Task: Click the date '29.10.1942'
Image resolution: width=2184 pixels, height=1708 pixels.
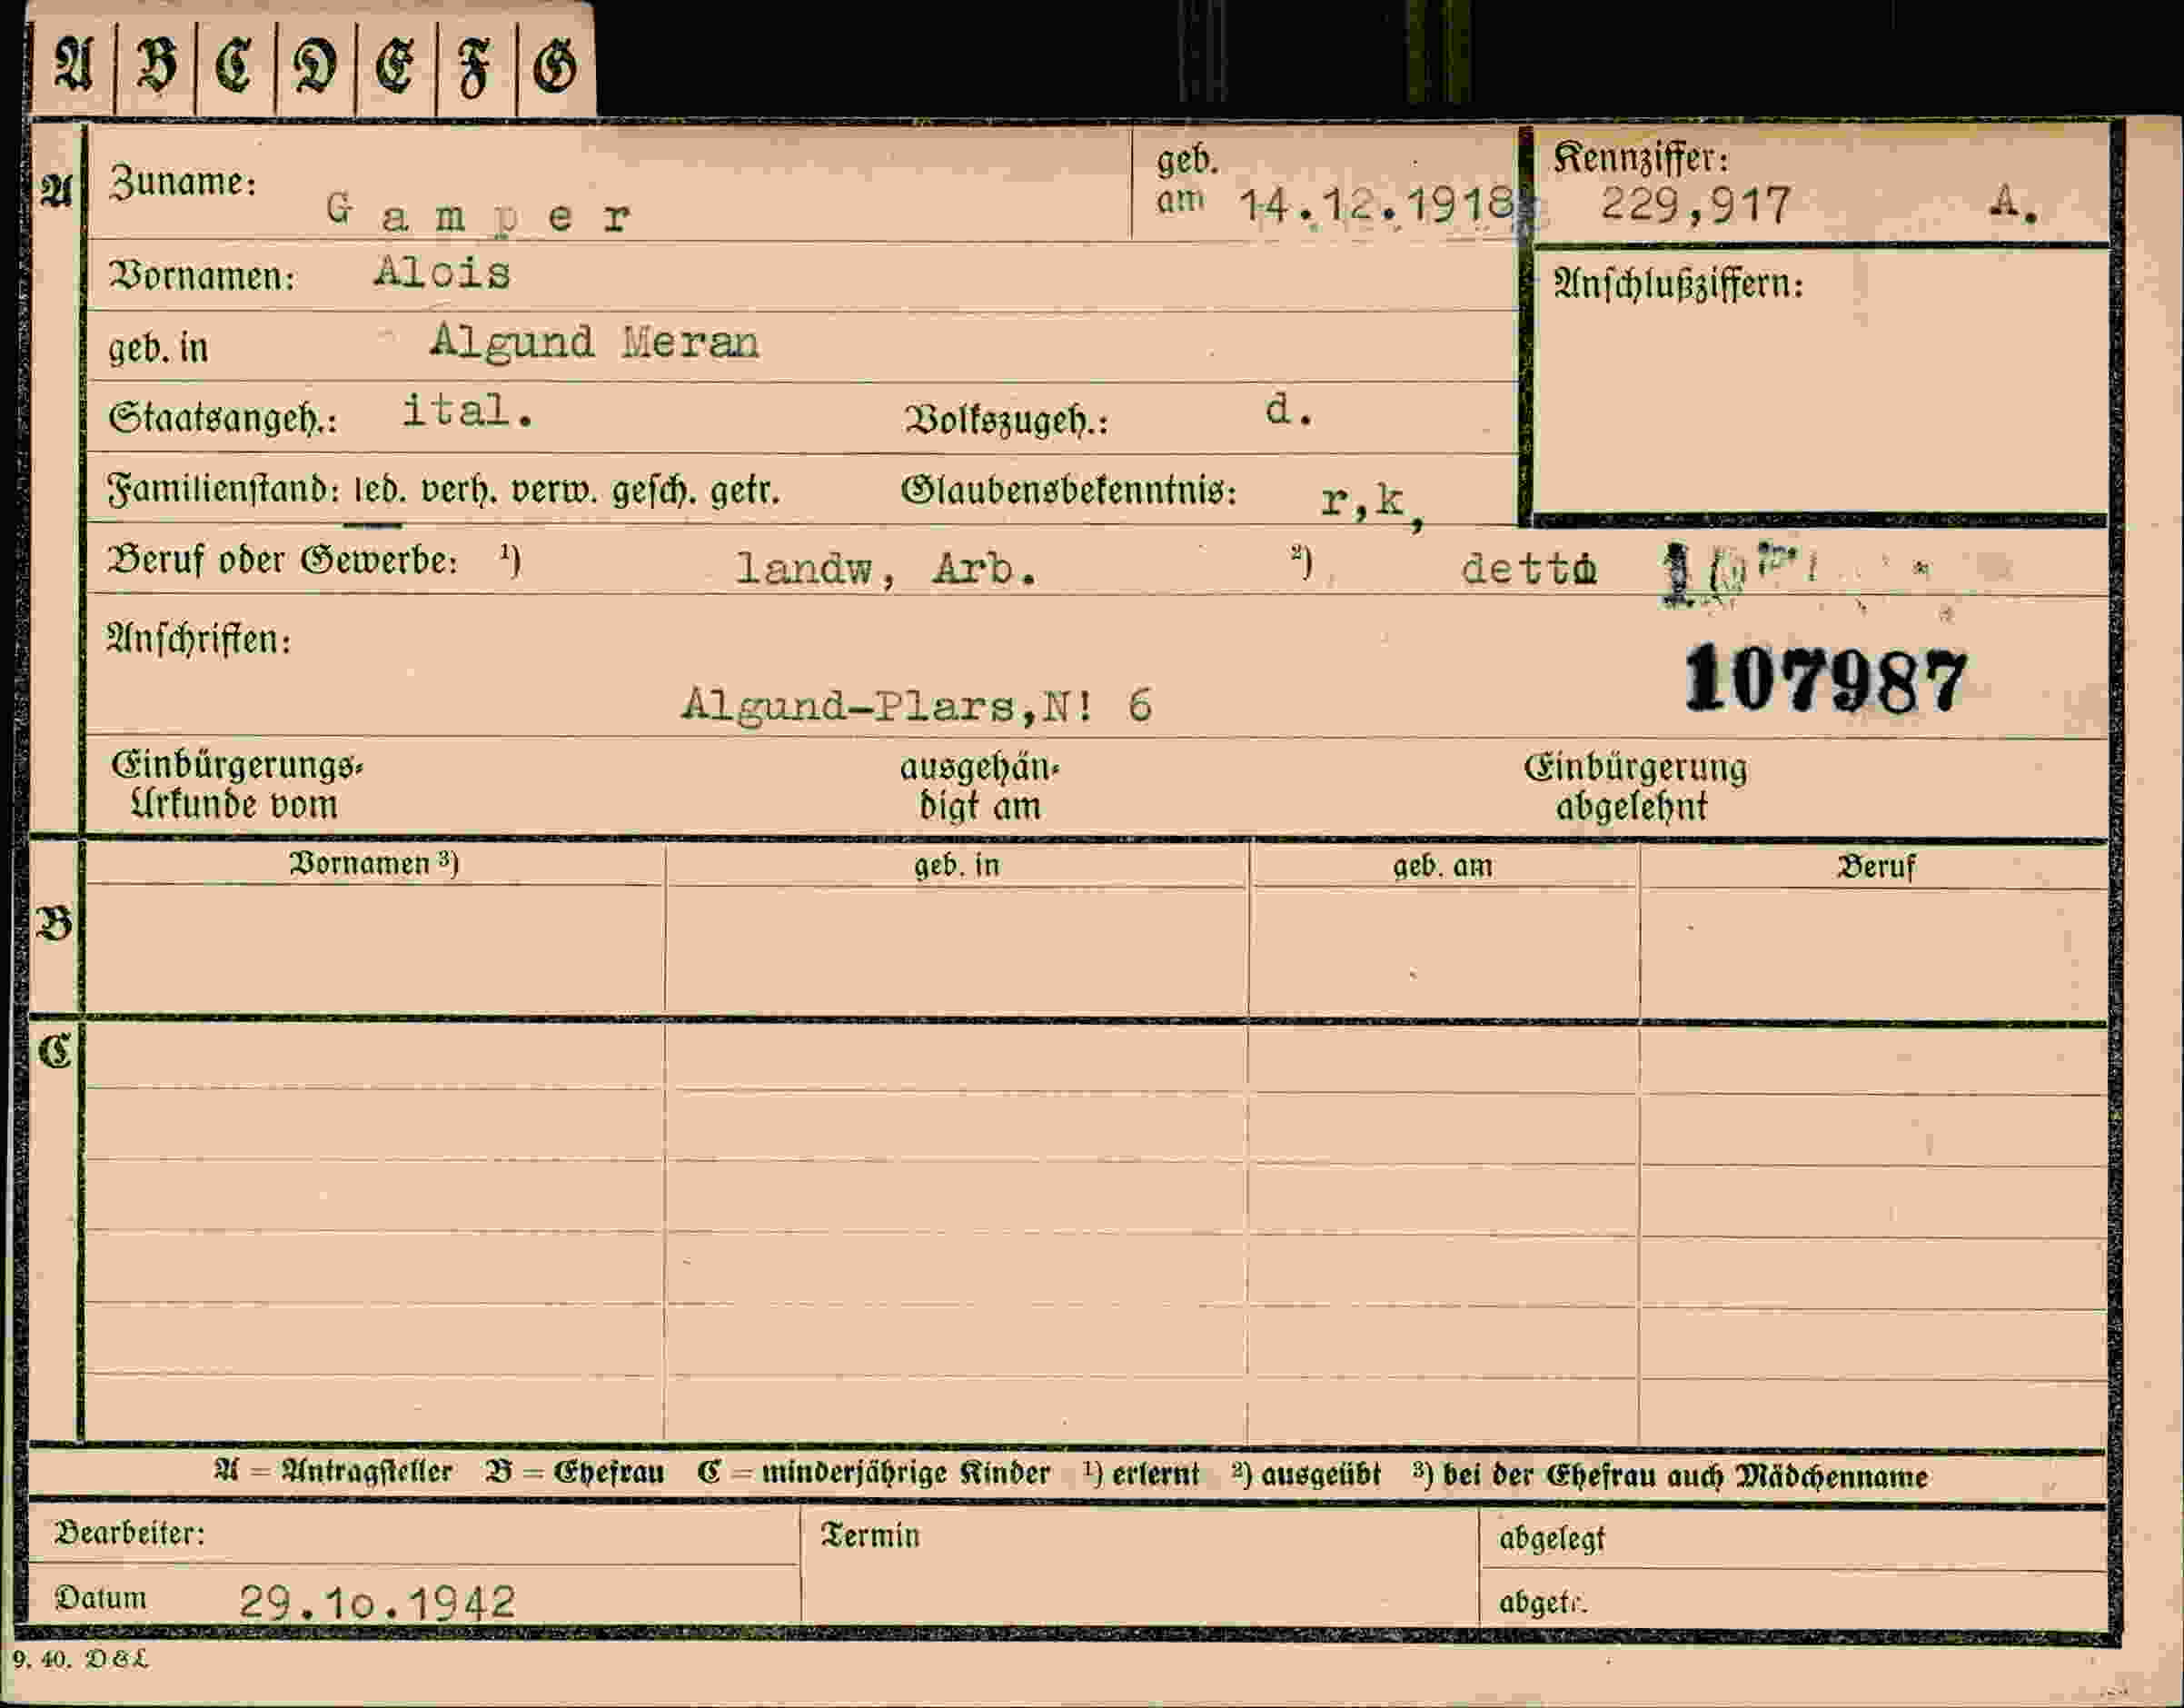Action: click(377, 1602)
